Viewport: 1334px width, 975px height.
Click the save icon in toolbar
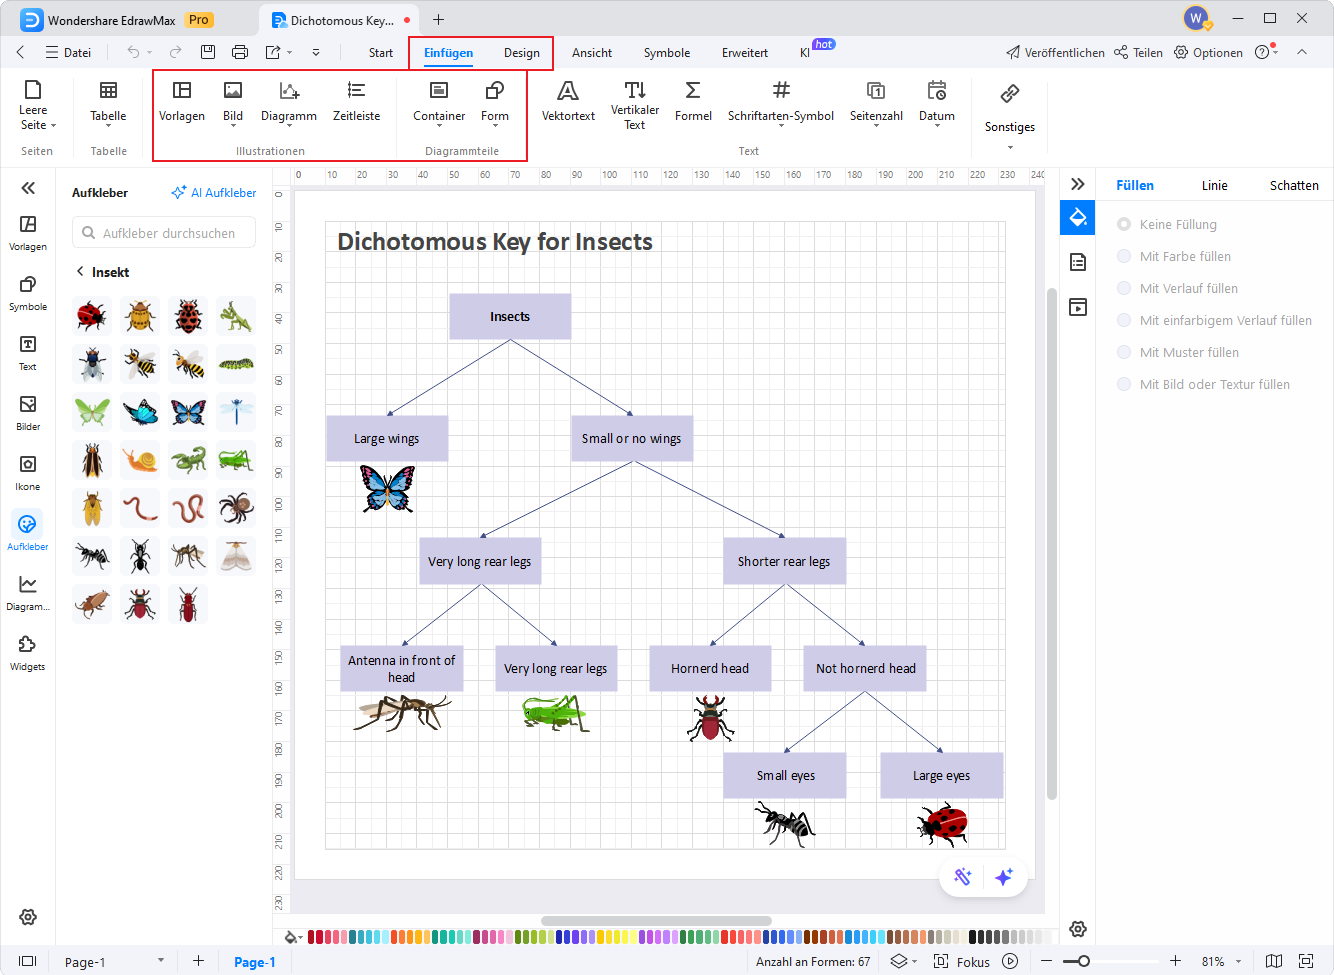pos(208,52)
